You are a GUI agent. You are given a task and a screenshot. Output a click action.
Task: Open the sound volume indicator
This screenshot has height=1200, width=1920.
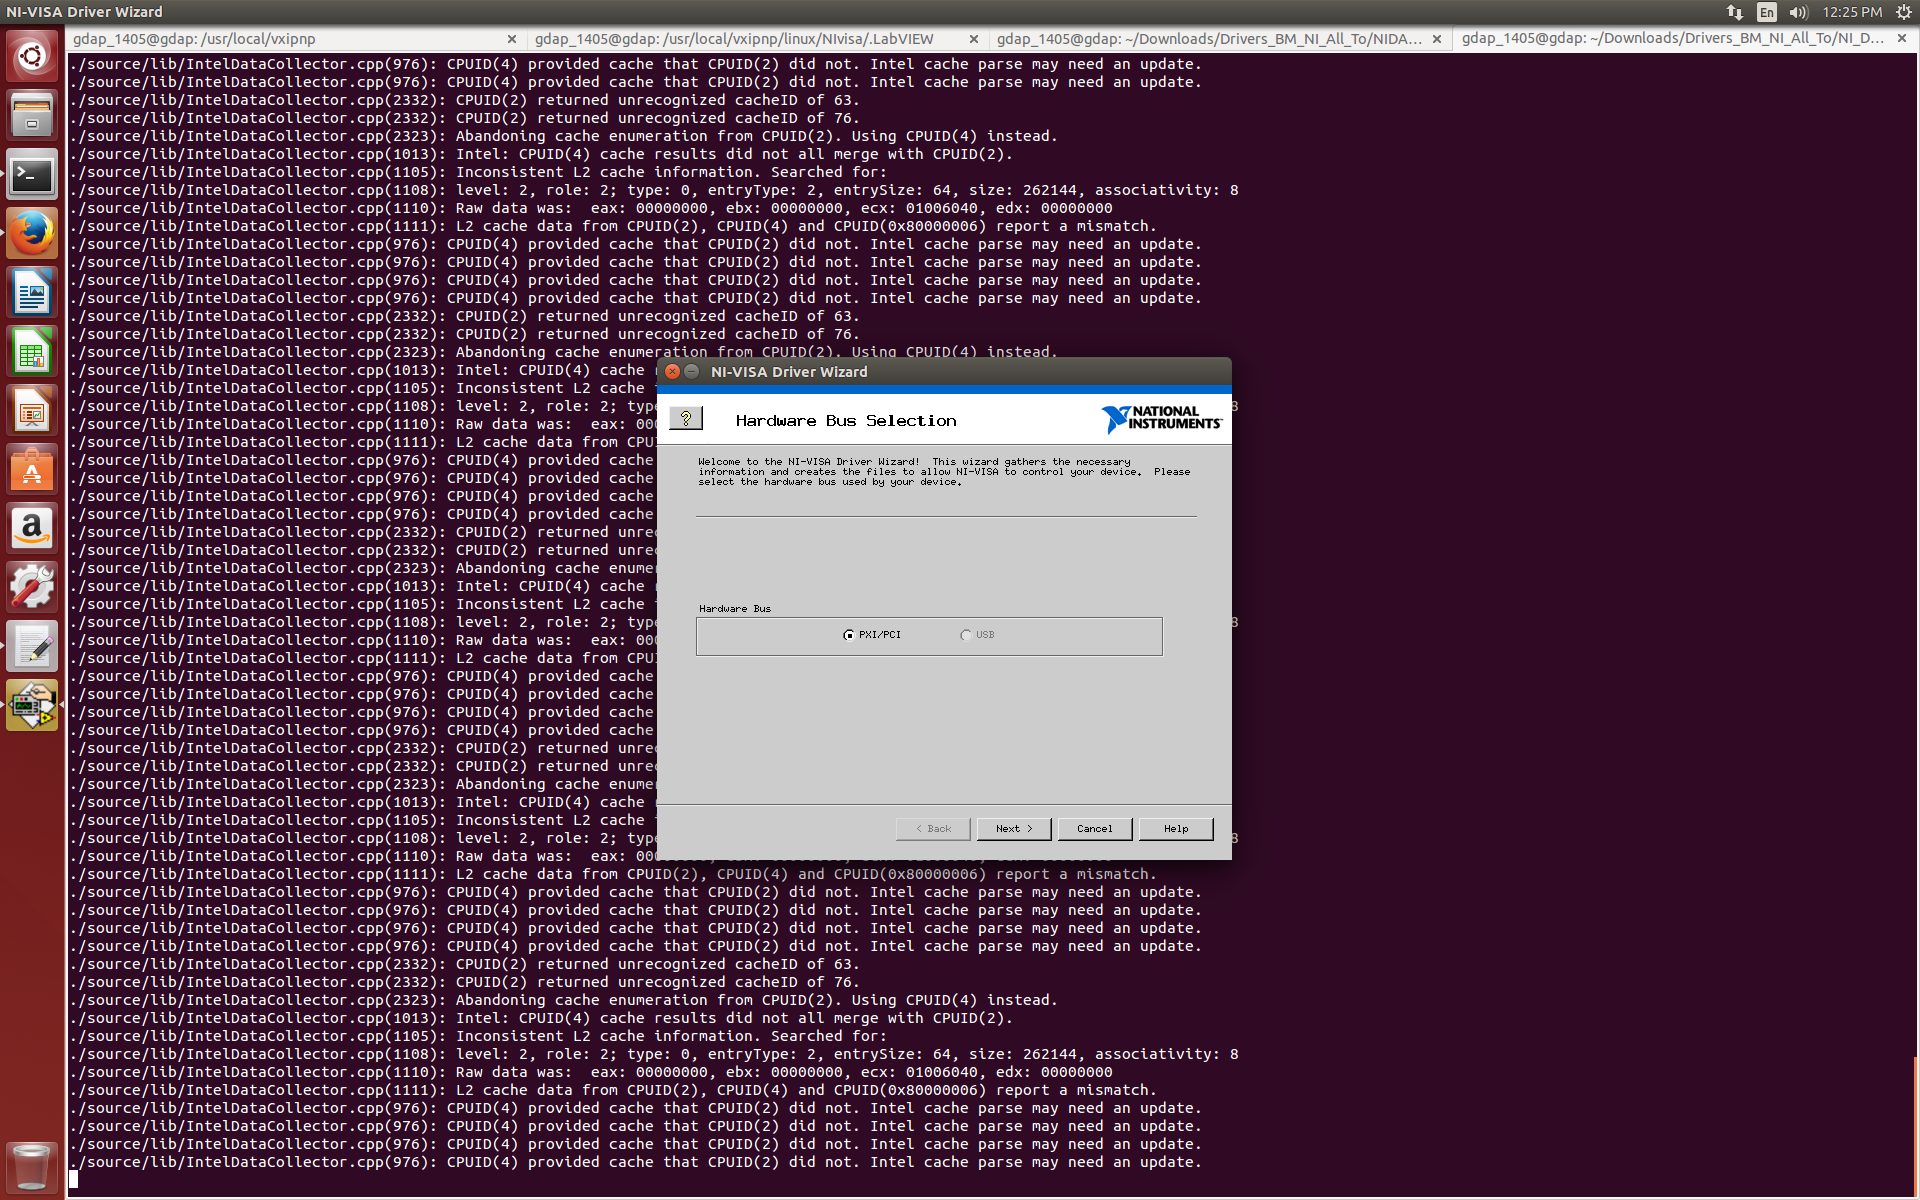tap(1799, 12)
